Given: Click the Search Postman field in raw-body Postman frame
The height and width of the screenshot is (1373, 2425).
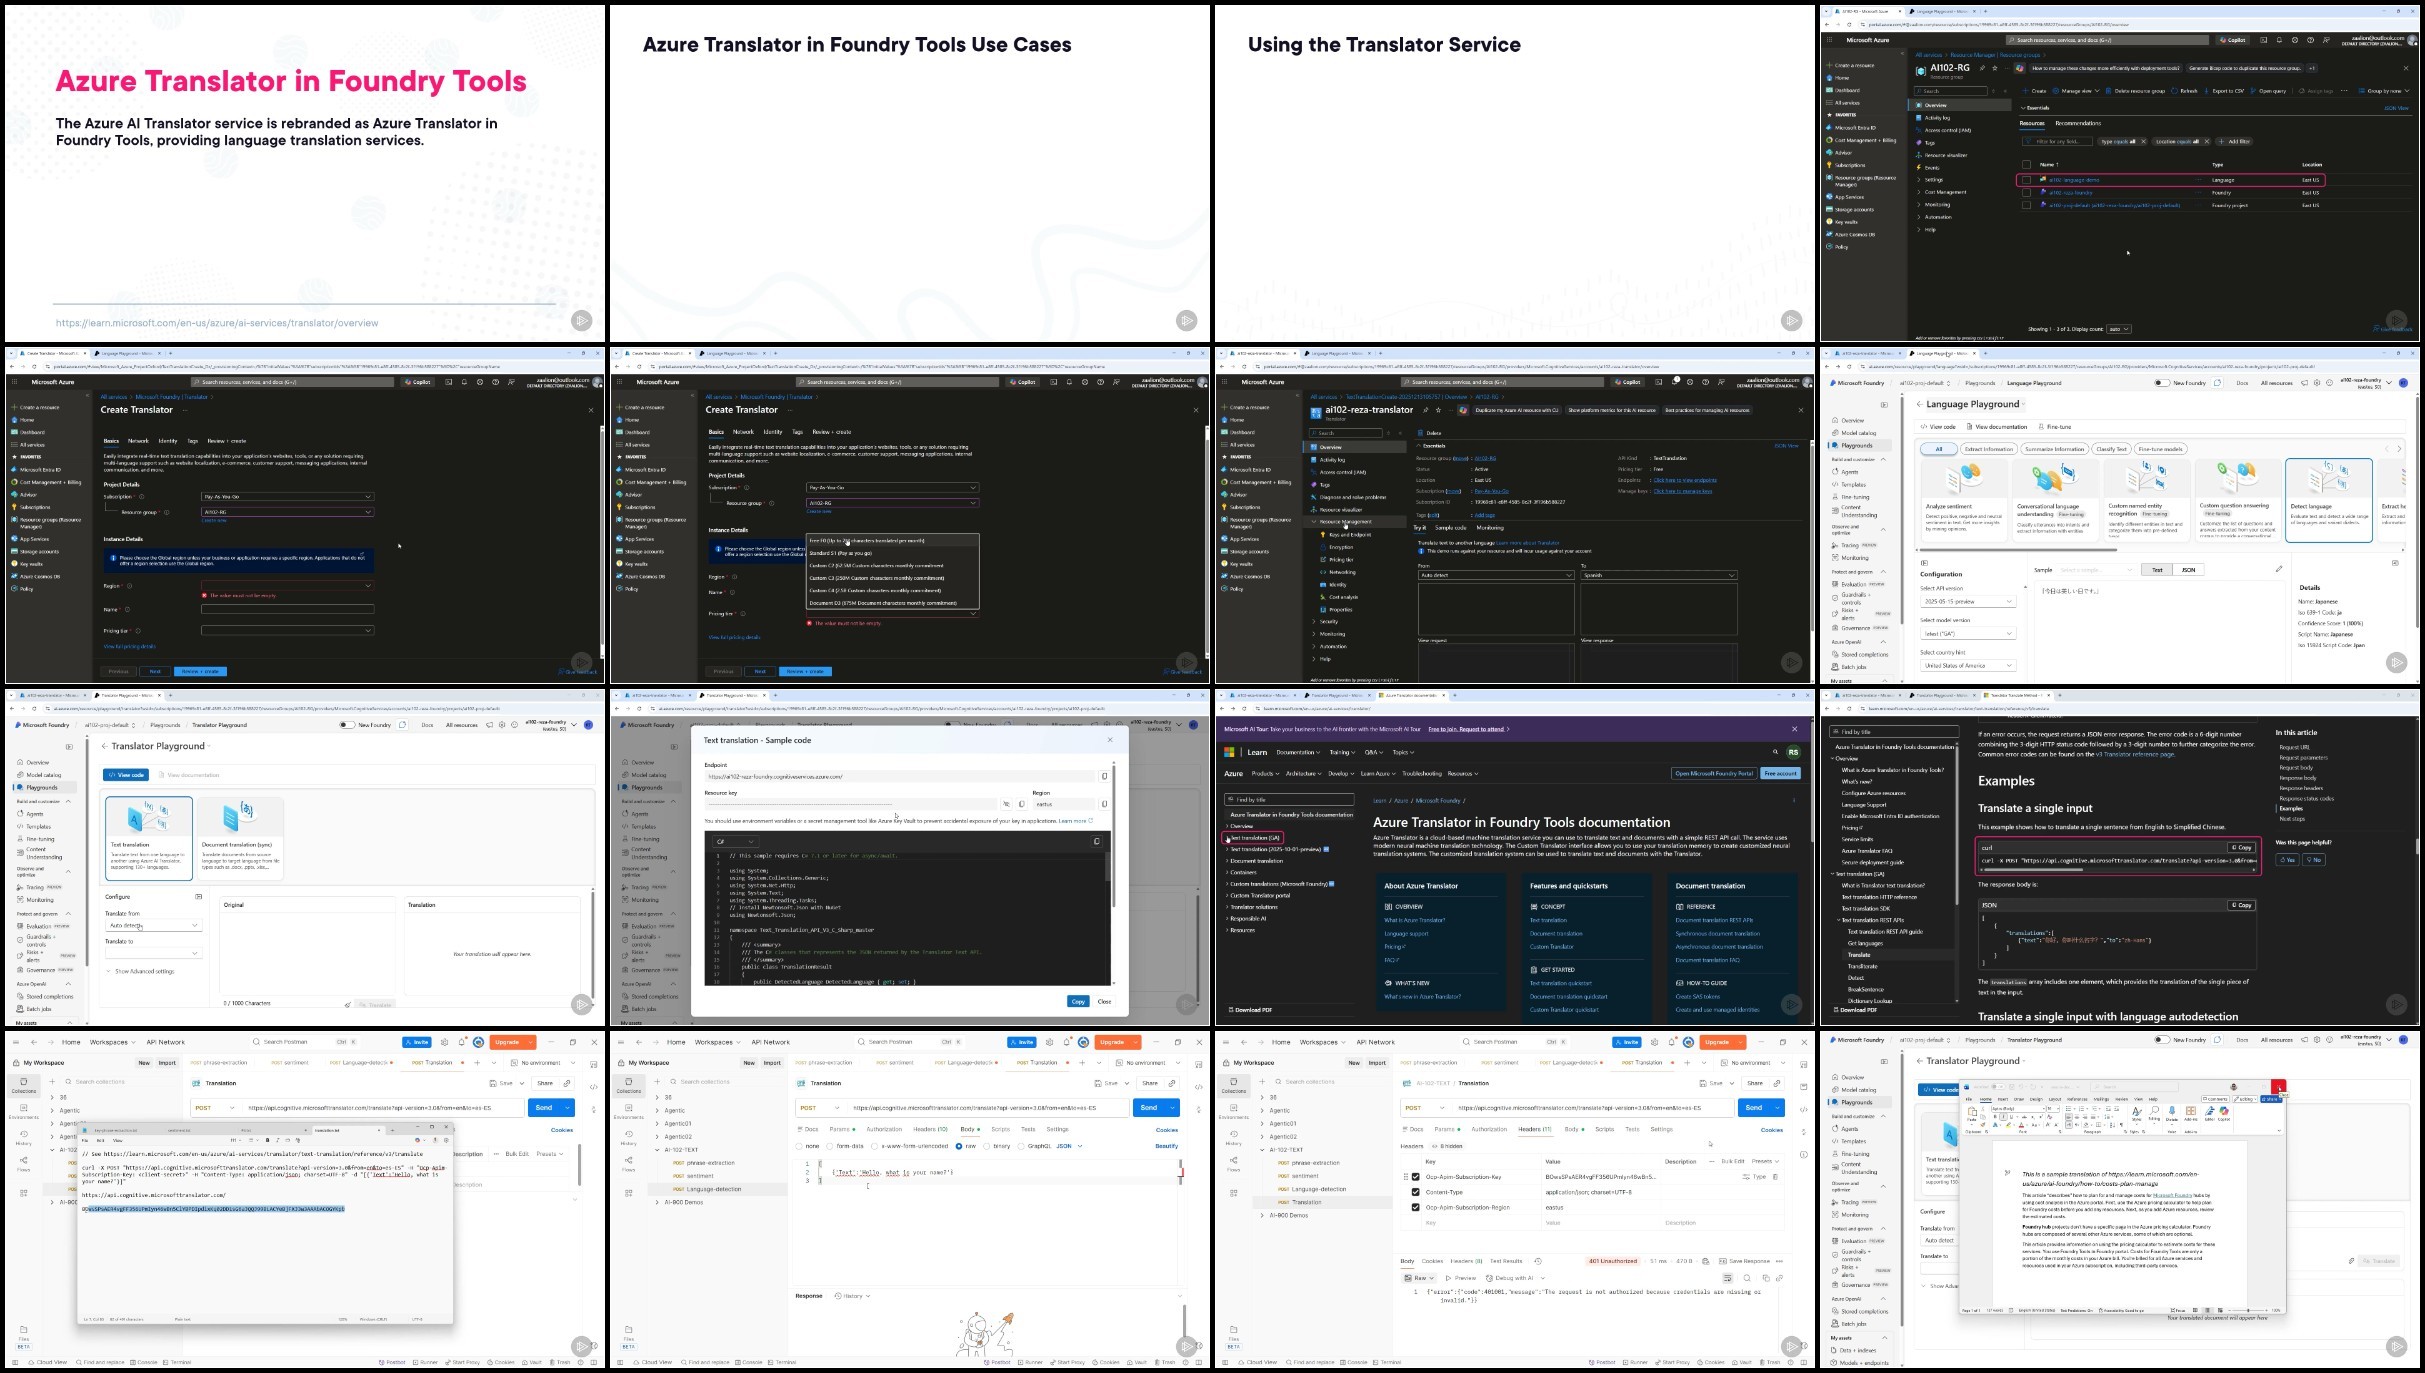Looking at the screenshot, I should (x=908, y=1042).
